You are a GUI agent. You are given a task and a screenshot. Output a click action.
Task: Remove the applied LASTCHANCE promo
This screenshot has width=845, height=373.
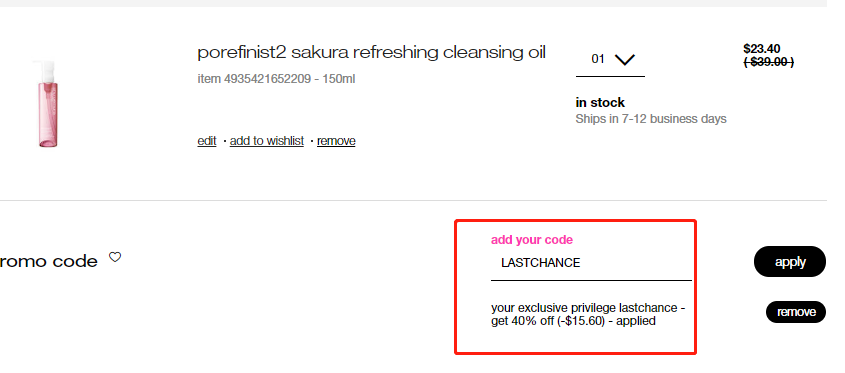(x=796, y=312)
